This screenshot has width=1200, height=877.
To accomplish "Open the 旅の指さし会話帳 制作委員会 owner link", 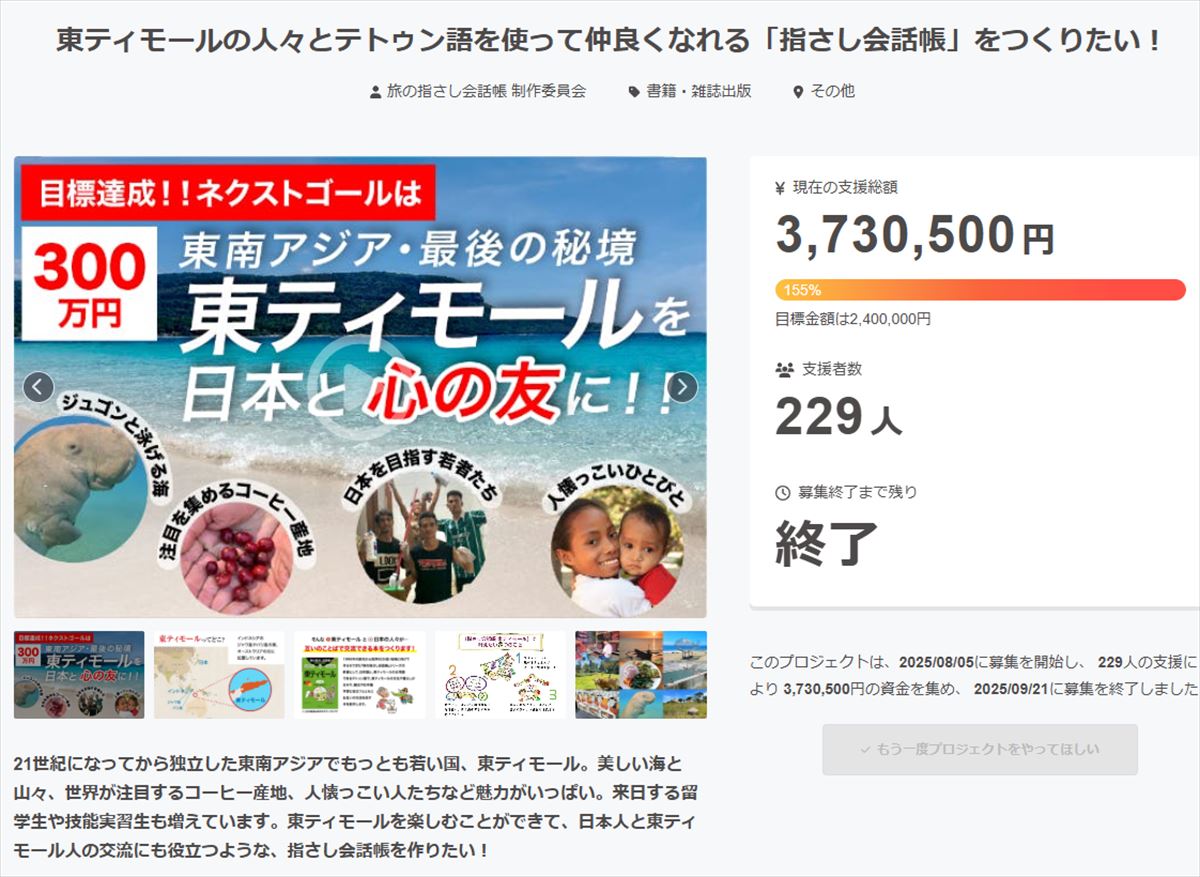I will (x=486, y=91).
